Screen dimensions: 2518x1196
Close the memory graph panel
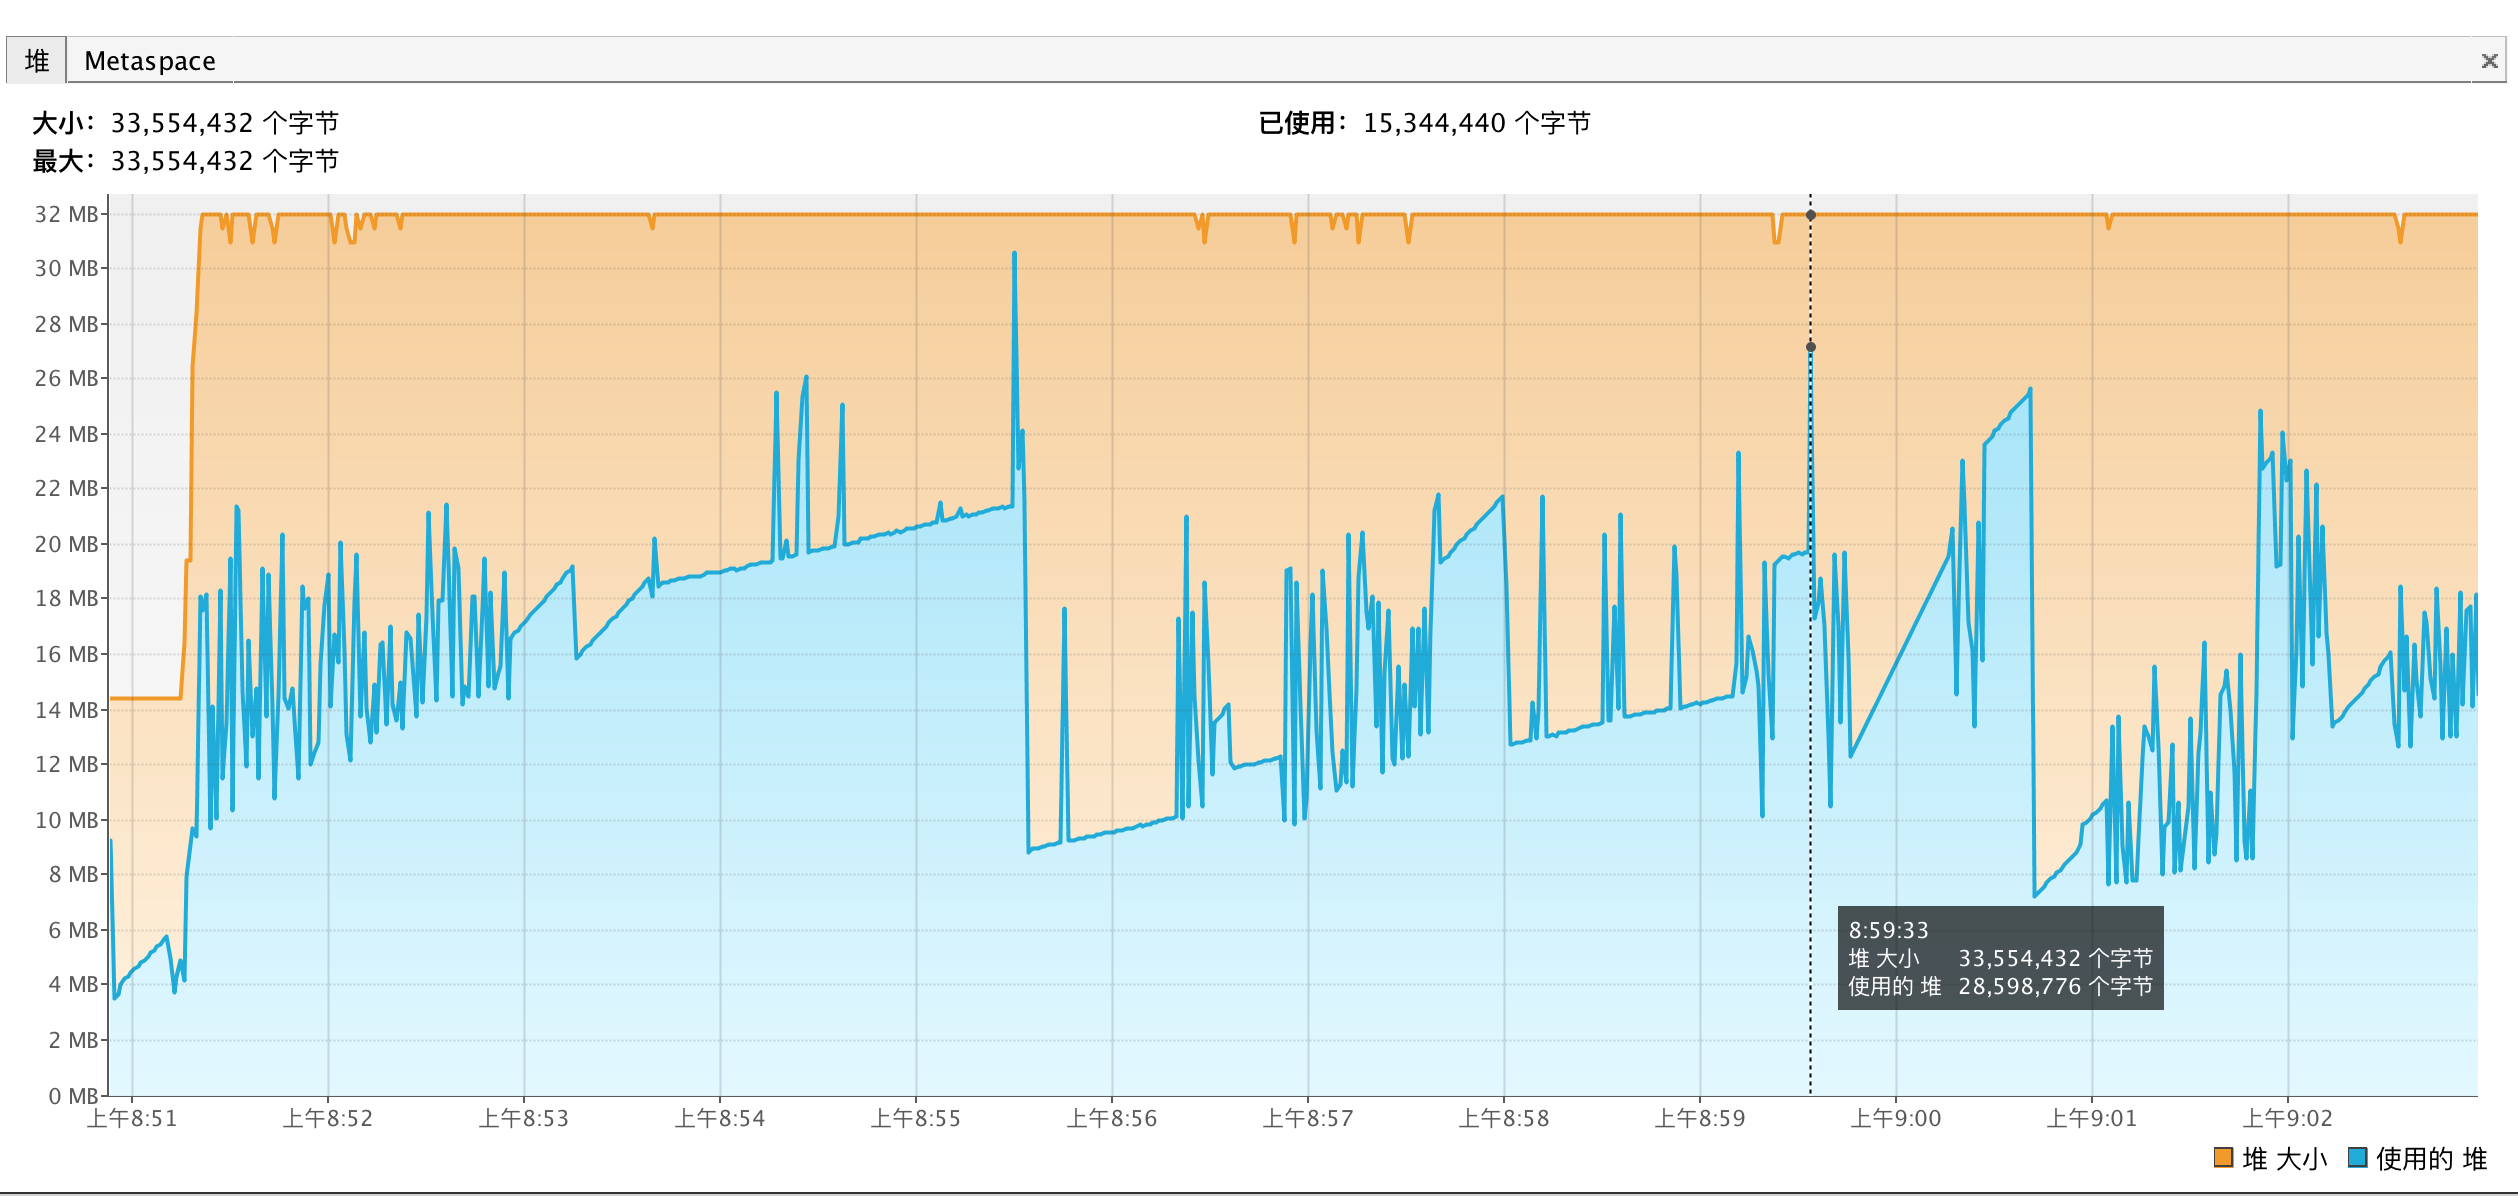(x=2489, y=61)
